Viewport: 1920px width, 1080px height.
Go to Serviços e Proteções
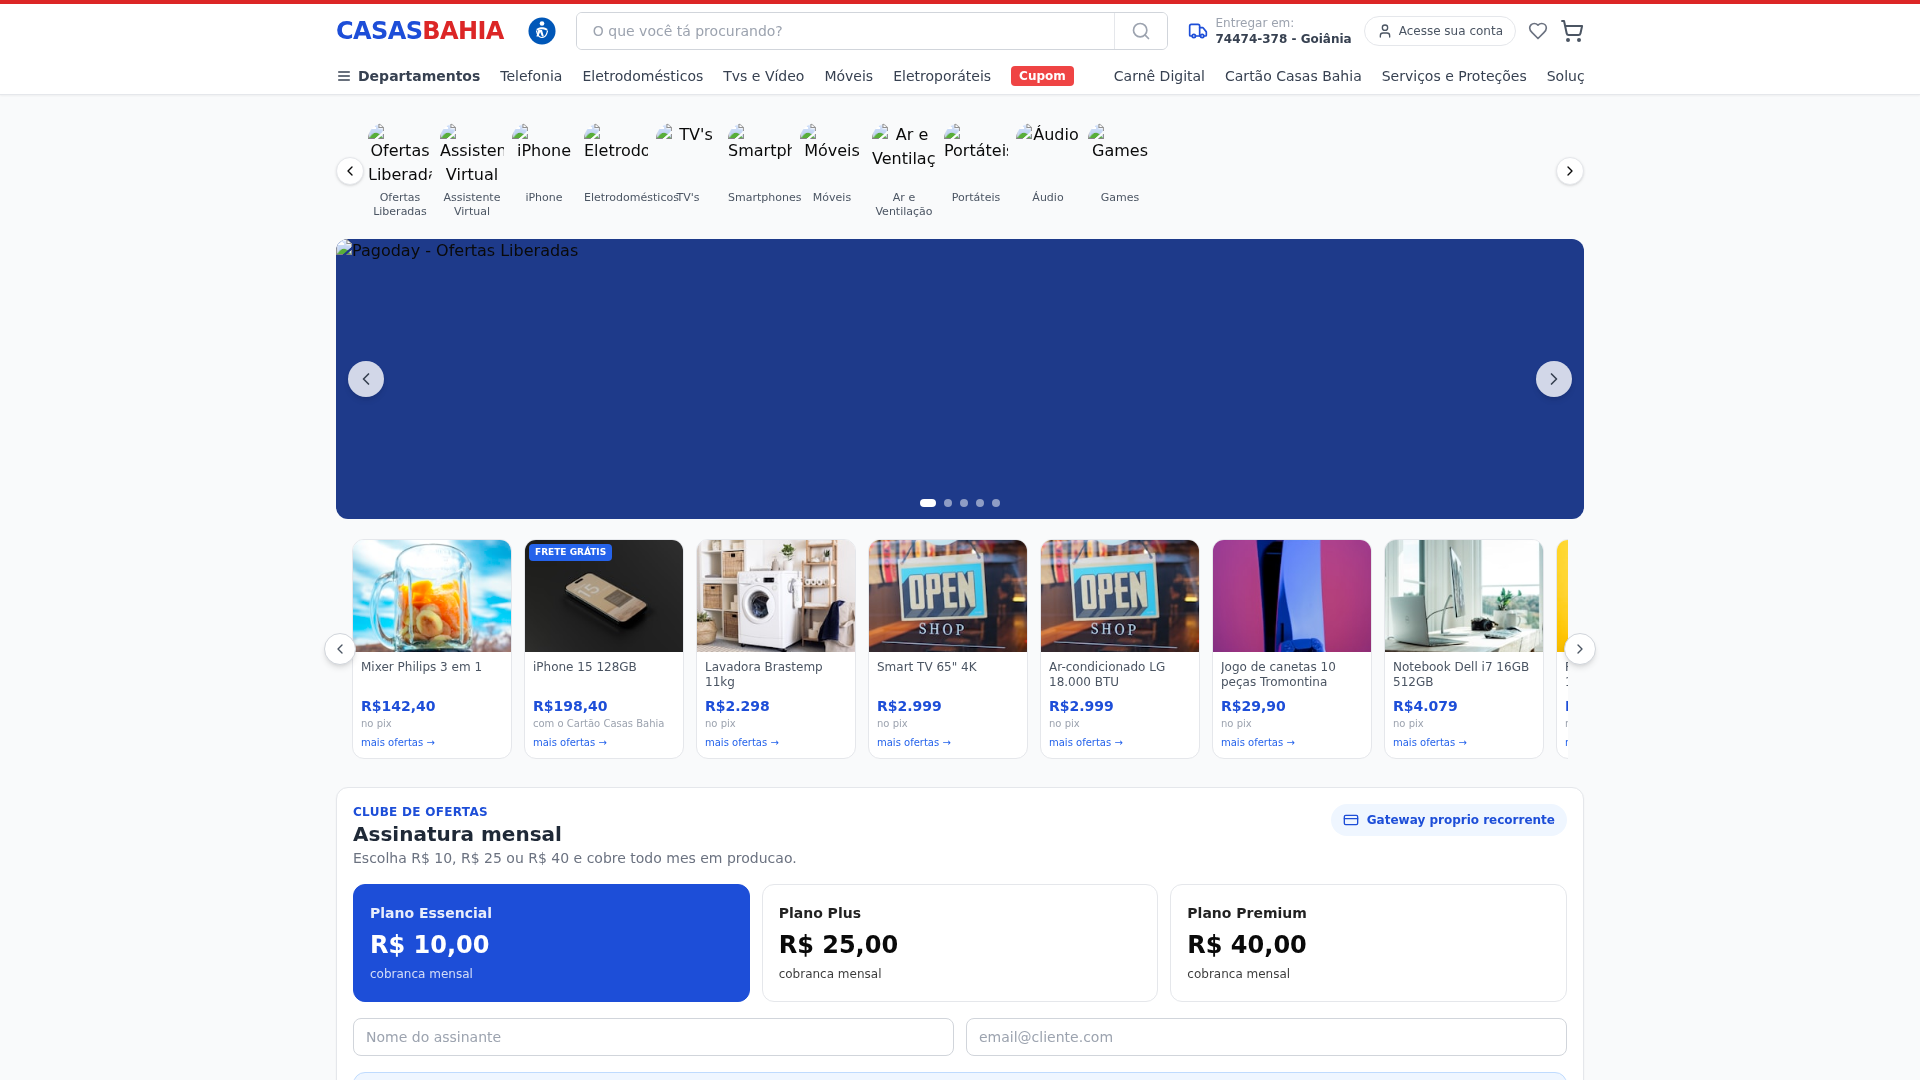[1454, 76]
